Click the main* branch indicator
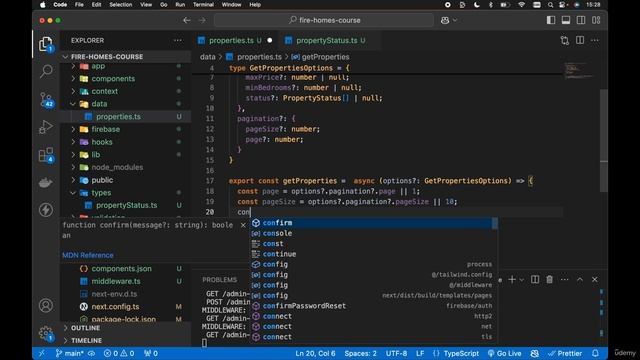 point(69,353)
